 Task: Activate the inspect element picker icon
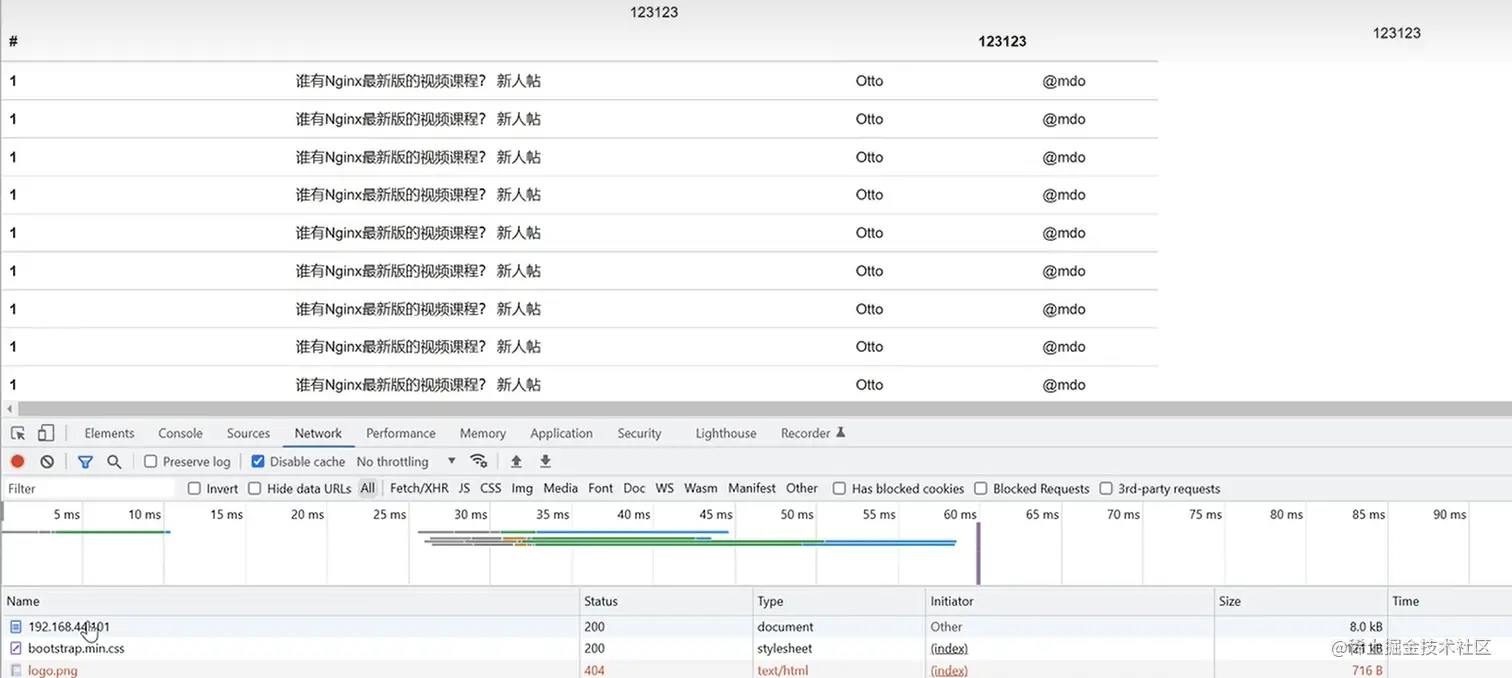tap(18, 433)
